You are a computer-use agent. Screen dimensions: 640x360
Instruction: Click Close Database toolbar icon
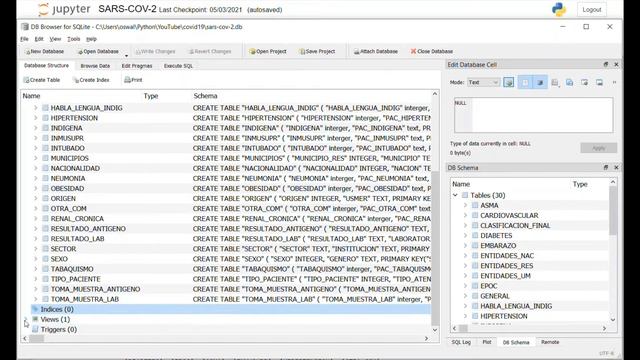click(413, 51)
